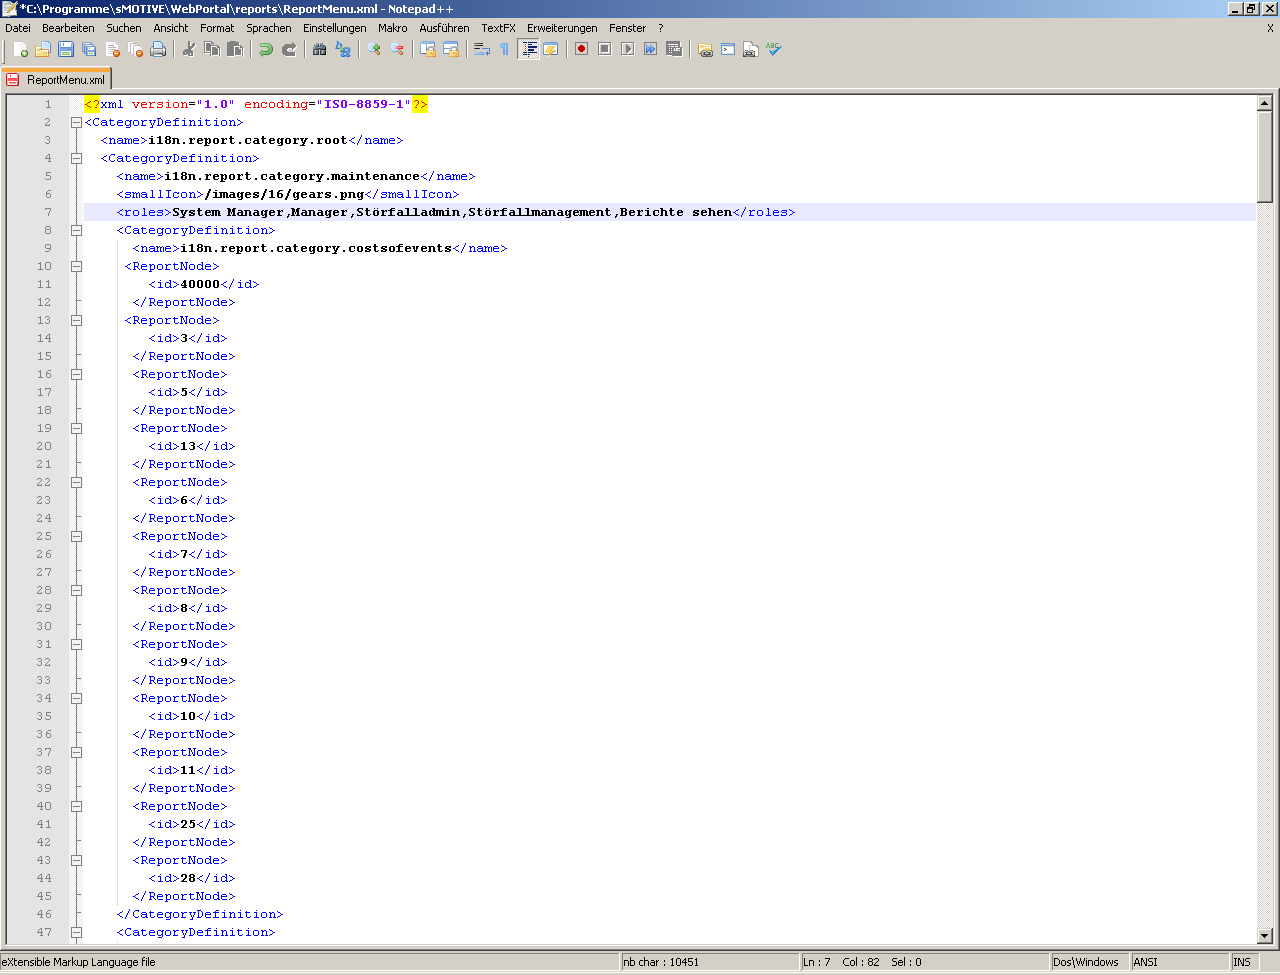Open the Suchen menu
Image resolution: width=1280 pixels, height=975 pixels.
[124, 28]
